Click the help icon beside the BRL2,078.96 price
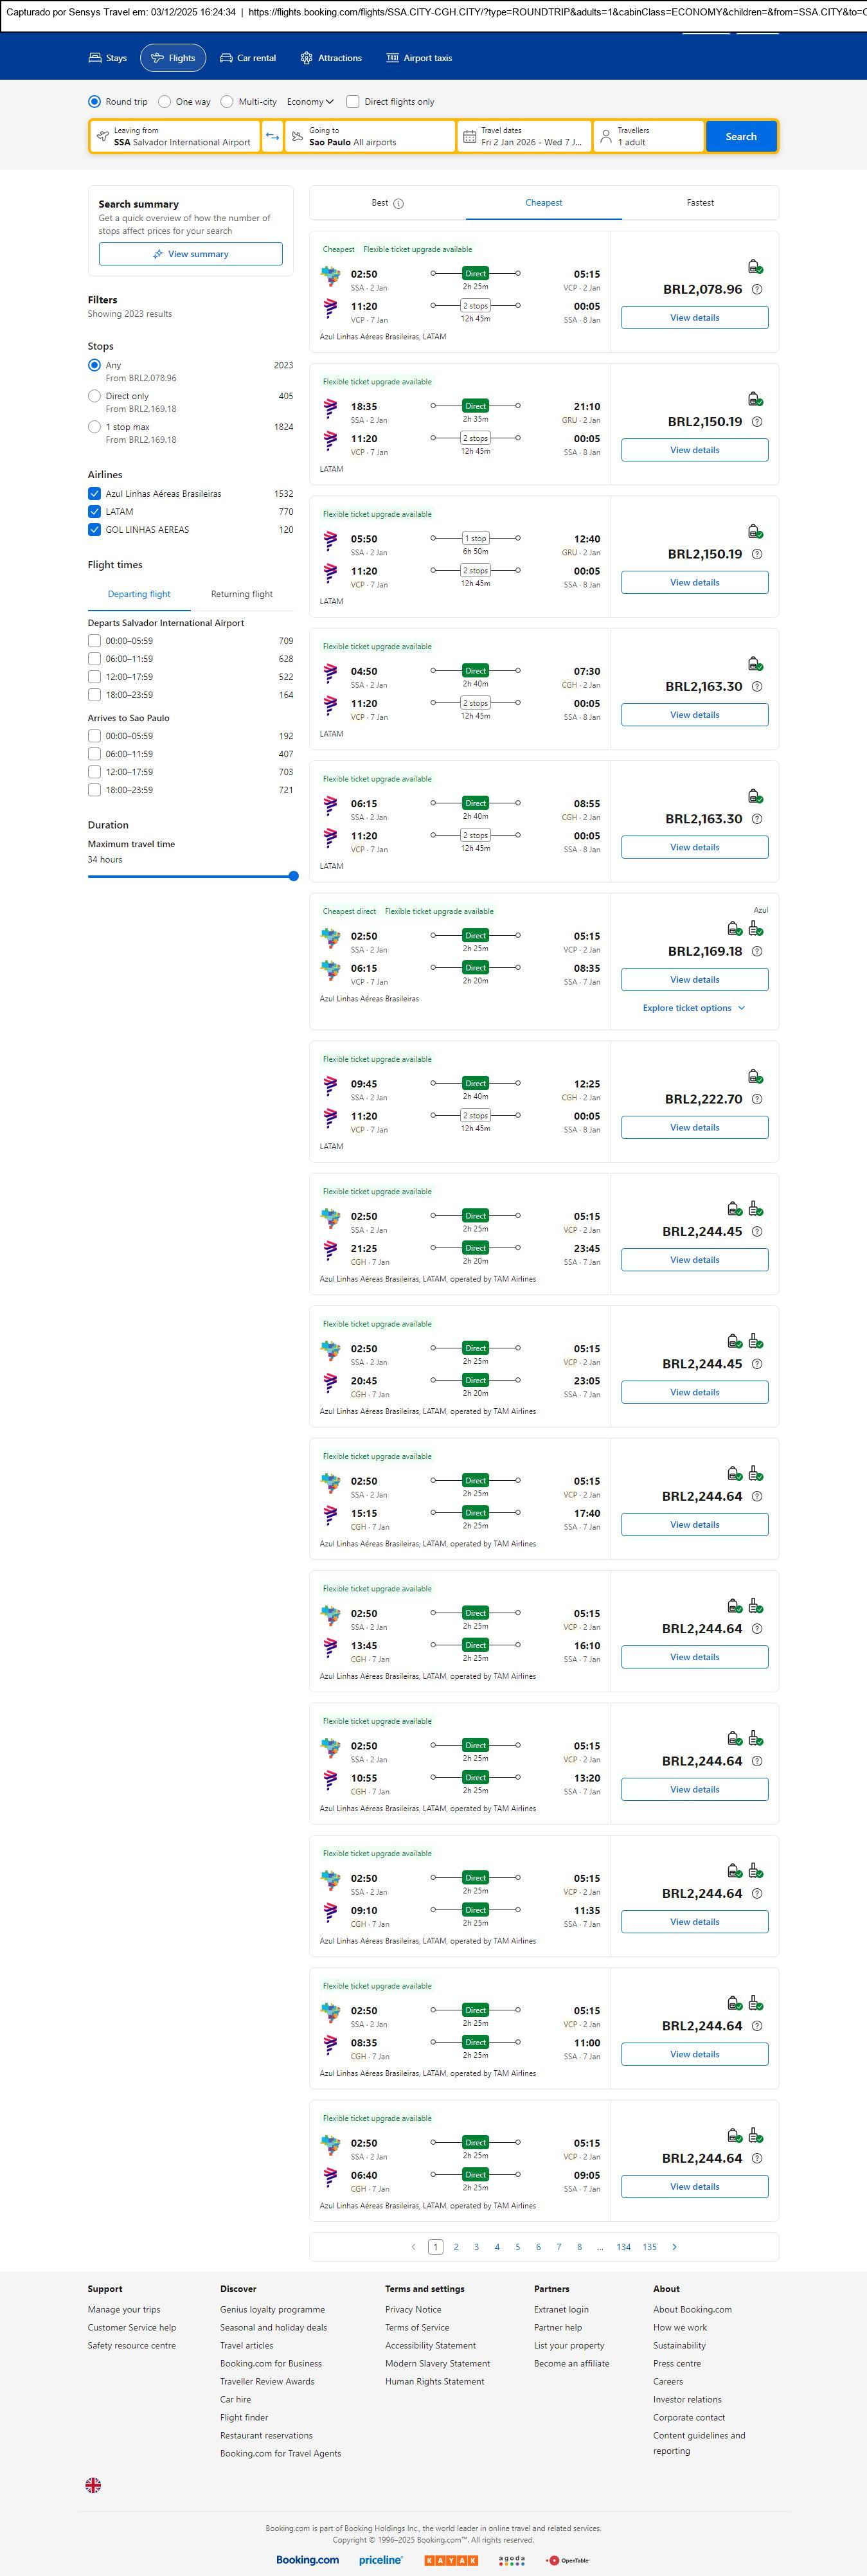This screenshot has width=867, height=2576. click(757, 290)
